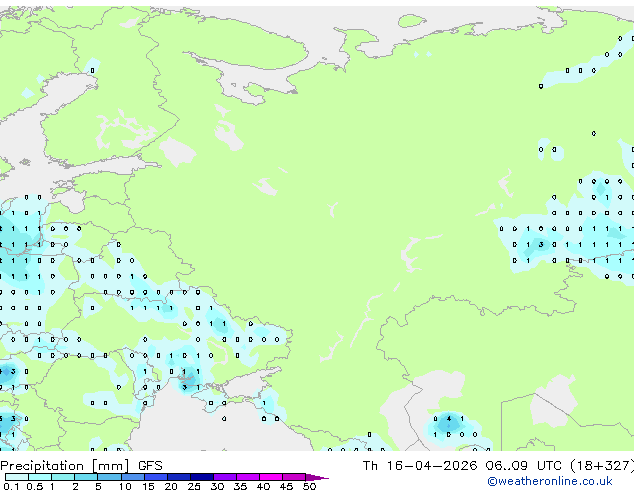Viewport: 634px width, 490px height.
Task: Click the legend scale label 0.1
Action: [x=11, y=486]
